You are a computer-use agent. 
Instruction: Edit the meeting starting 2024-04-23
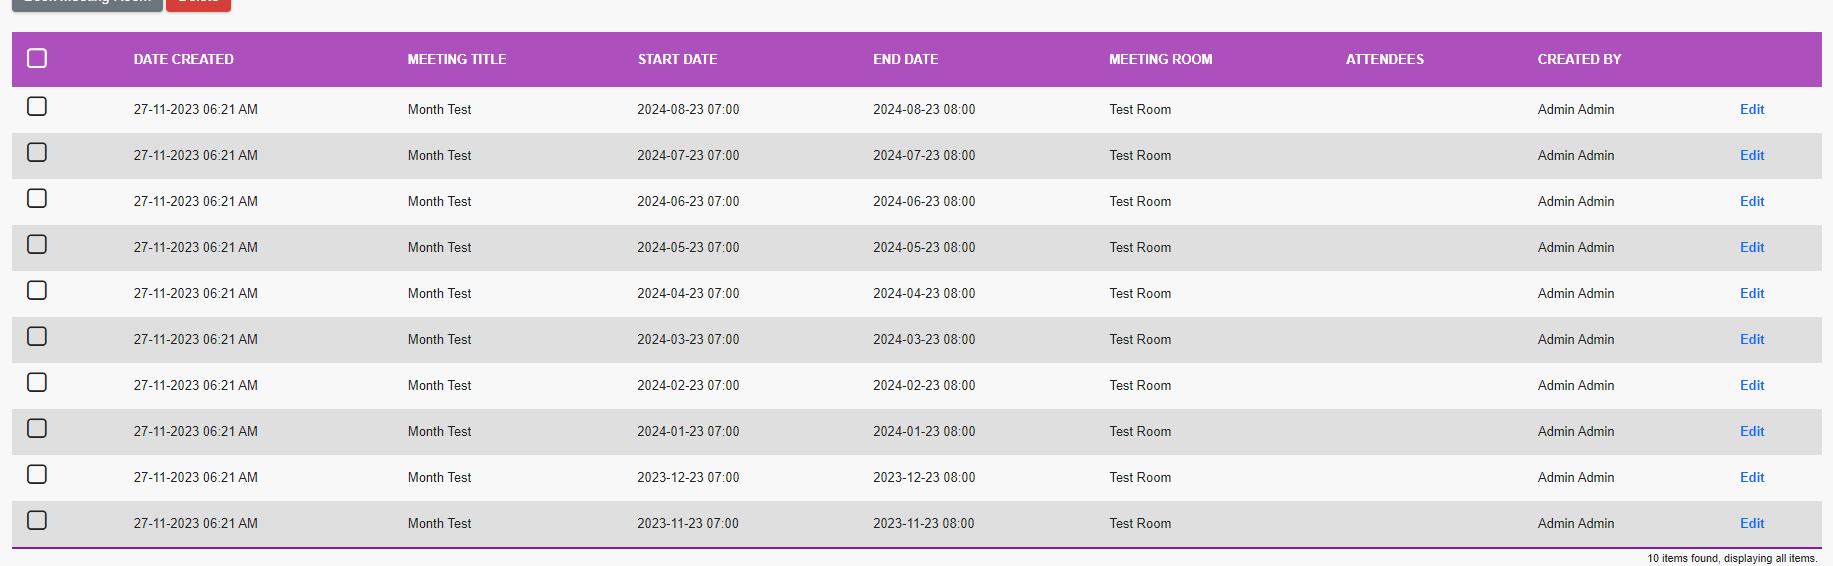(1752, 293)
